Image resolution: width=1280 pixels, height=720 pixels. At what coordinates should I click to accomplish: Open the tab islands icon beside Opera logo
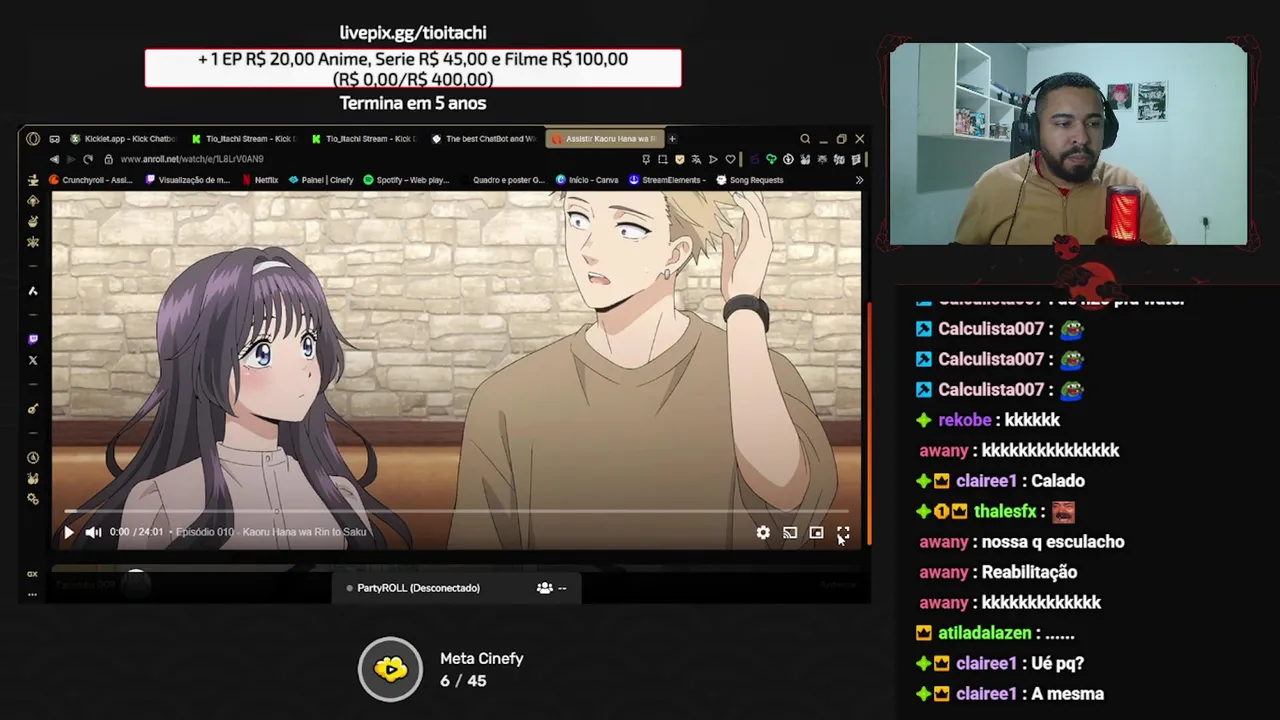[54, 139]
